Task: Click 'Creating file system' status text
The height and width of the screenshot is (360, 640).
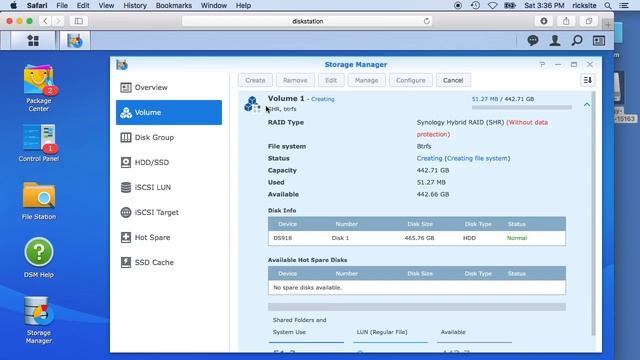Action: tap(477, 158)
